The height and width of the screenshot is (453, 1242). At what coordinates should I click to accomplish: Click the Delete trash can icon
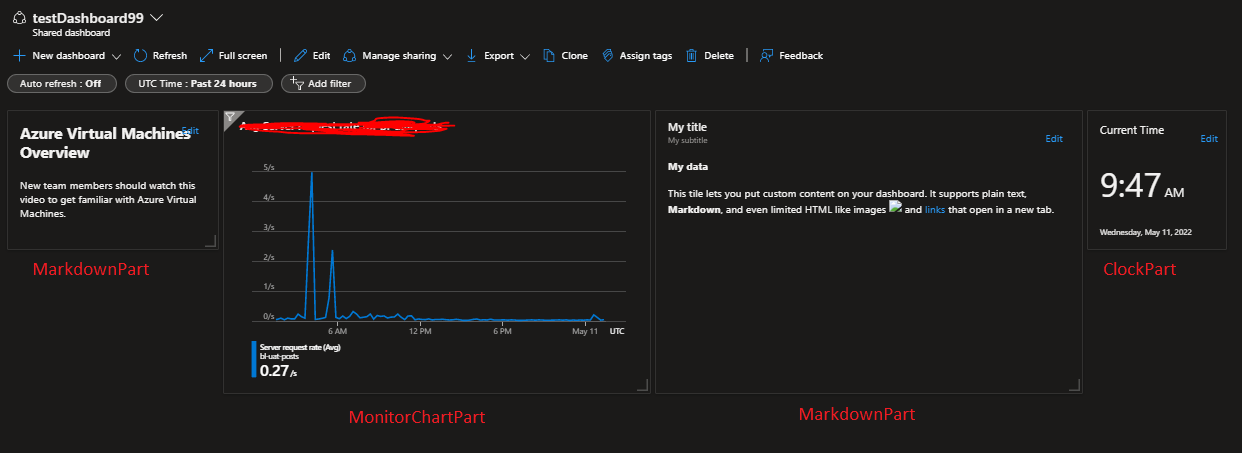click(692, 56)
